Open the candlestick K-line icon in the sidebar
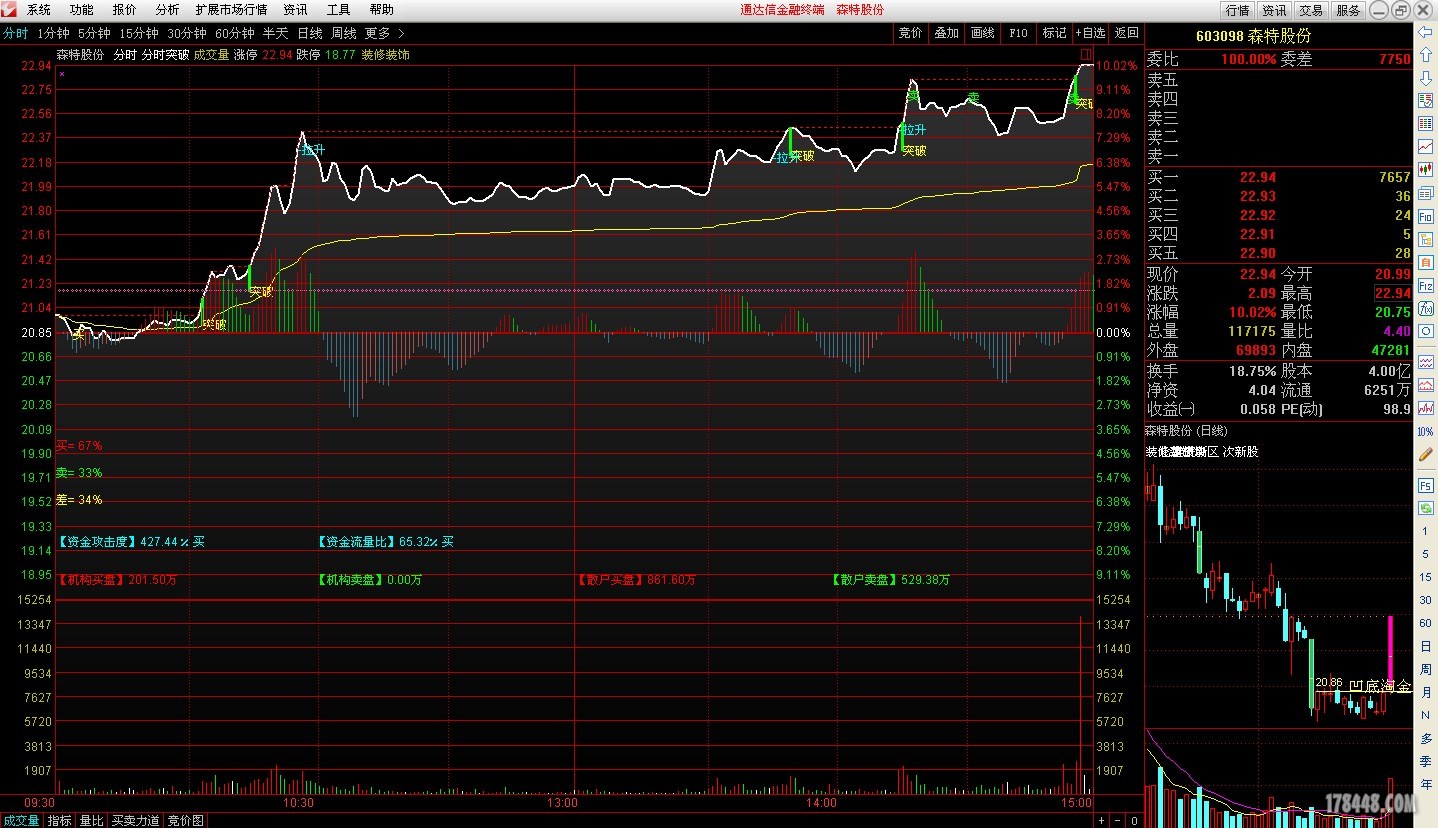Screen dimensions: 1438x828 (1425, 170)
